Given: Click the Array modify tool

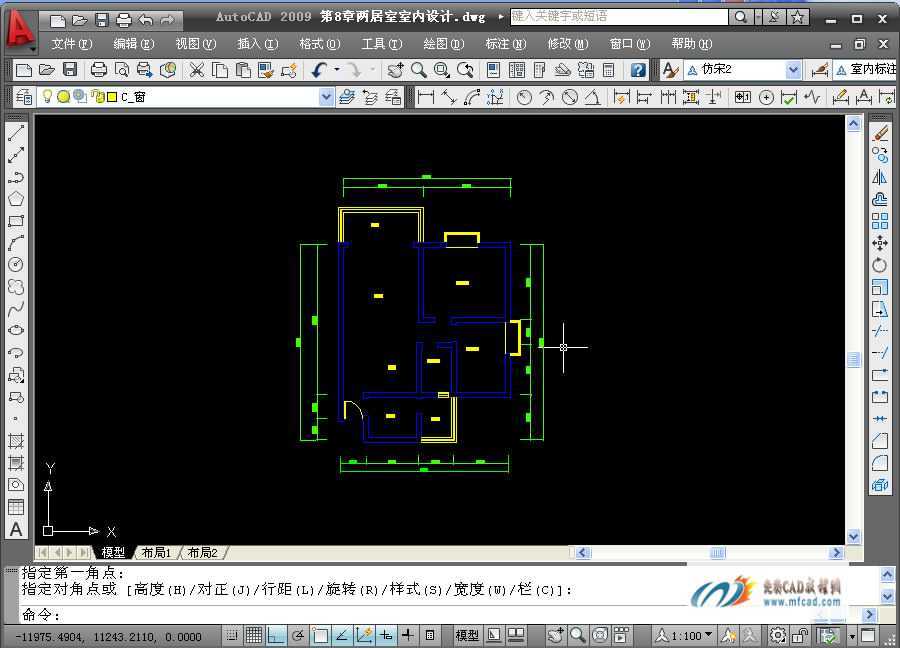Looking at the screenshot, I should (x=880, y=221).
